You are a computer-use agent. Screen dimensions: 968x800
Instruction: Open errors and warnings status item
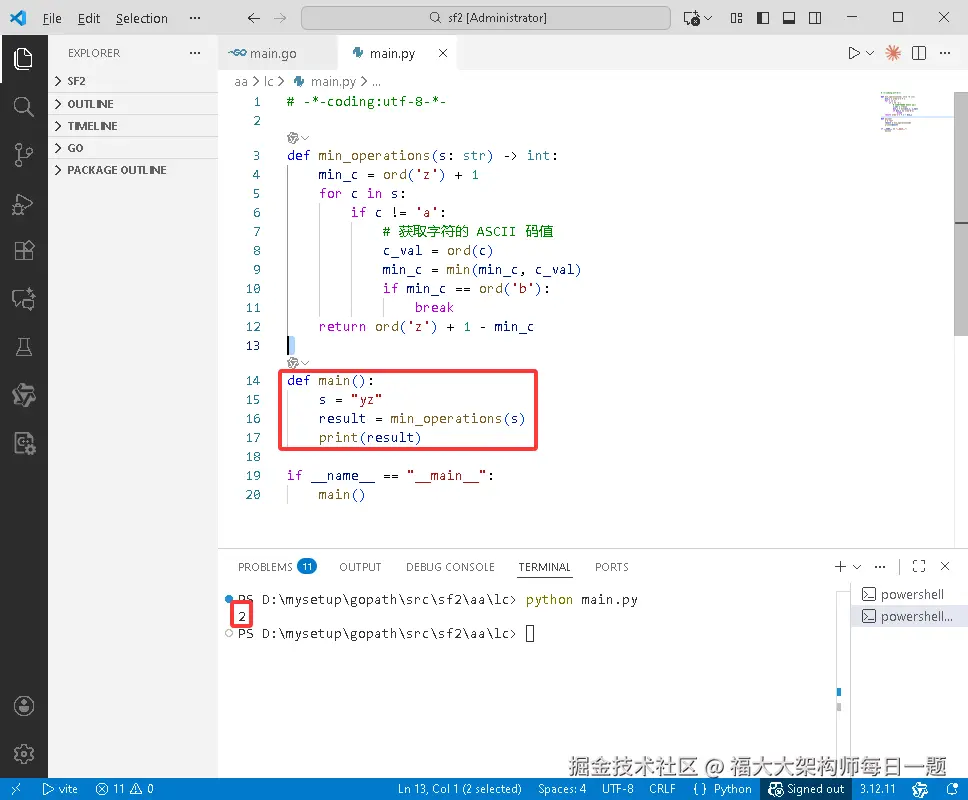(125, 789)
